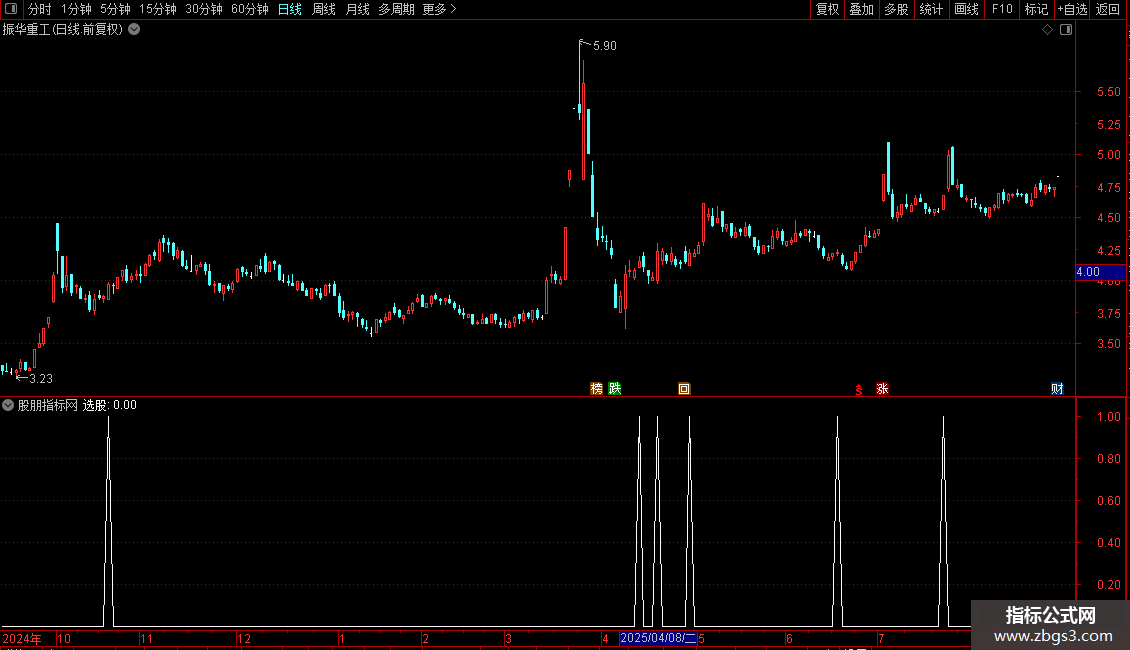Click the 5.90 high price label
The height and width of the screenshot is (650, 1130).
pos(605,46)
